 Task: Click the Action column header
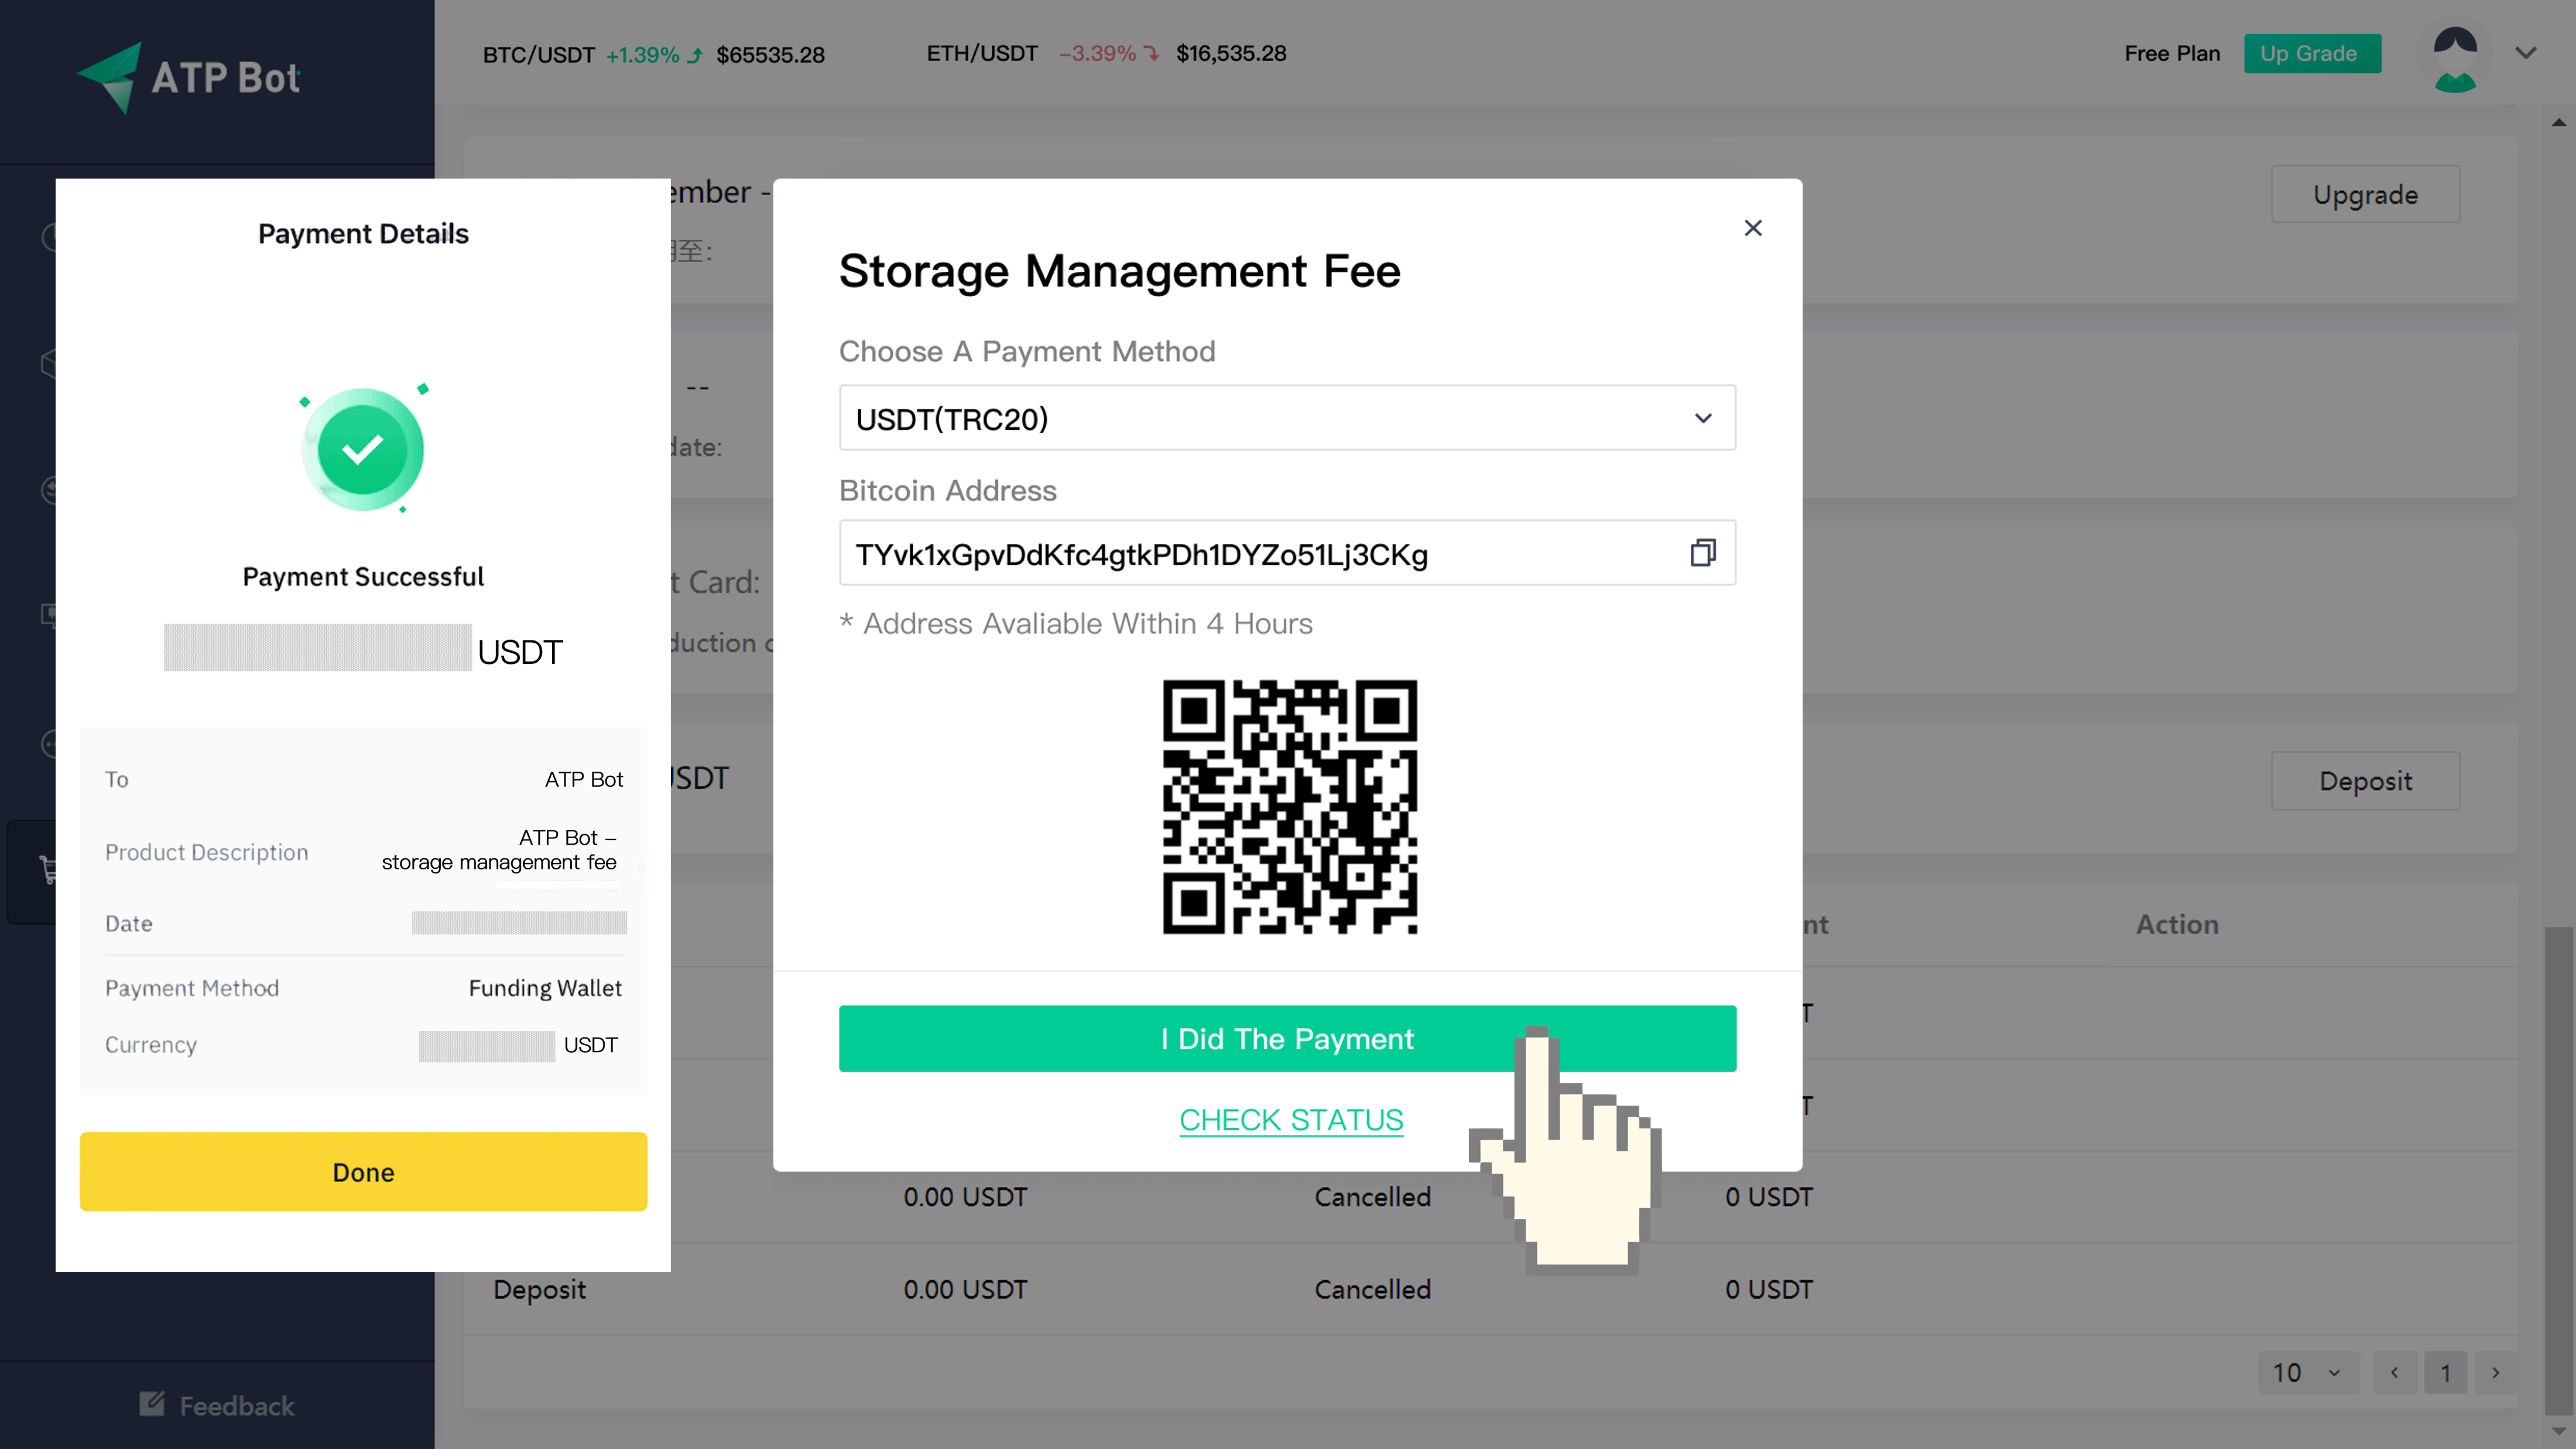coord(2177,925)
